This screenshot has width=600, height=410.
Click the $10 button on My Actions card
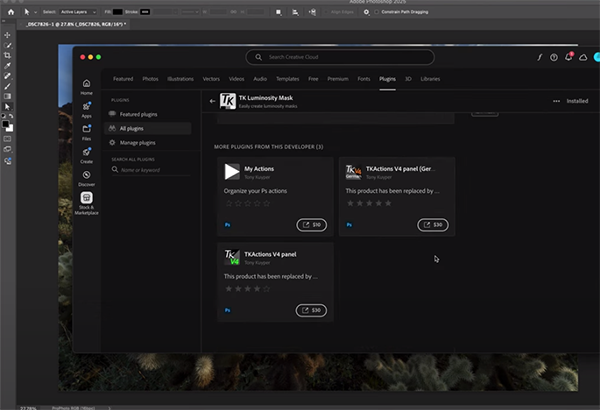[312, 225]
